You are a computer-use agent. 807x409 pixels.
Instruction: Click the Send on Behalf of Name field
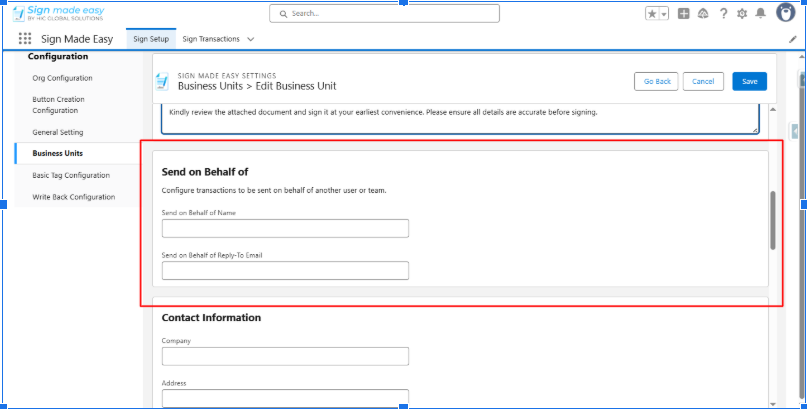285,228
